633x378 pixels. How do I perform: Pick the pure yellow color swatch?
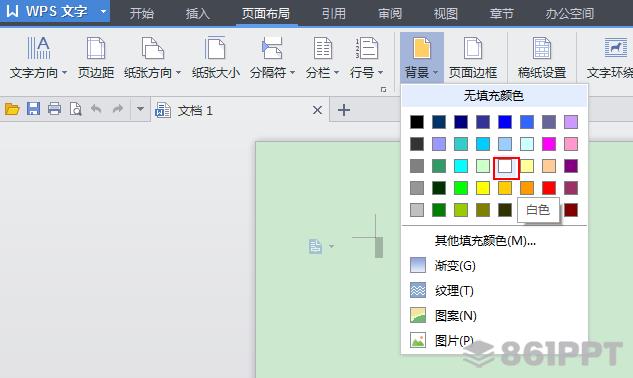483,188
